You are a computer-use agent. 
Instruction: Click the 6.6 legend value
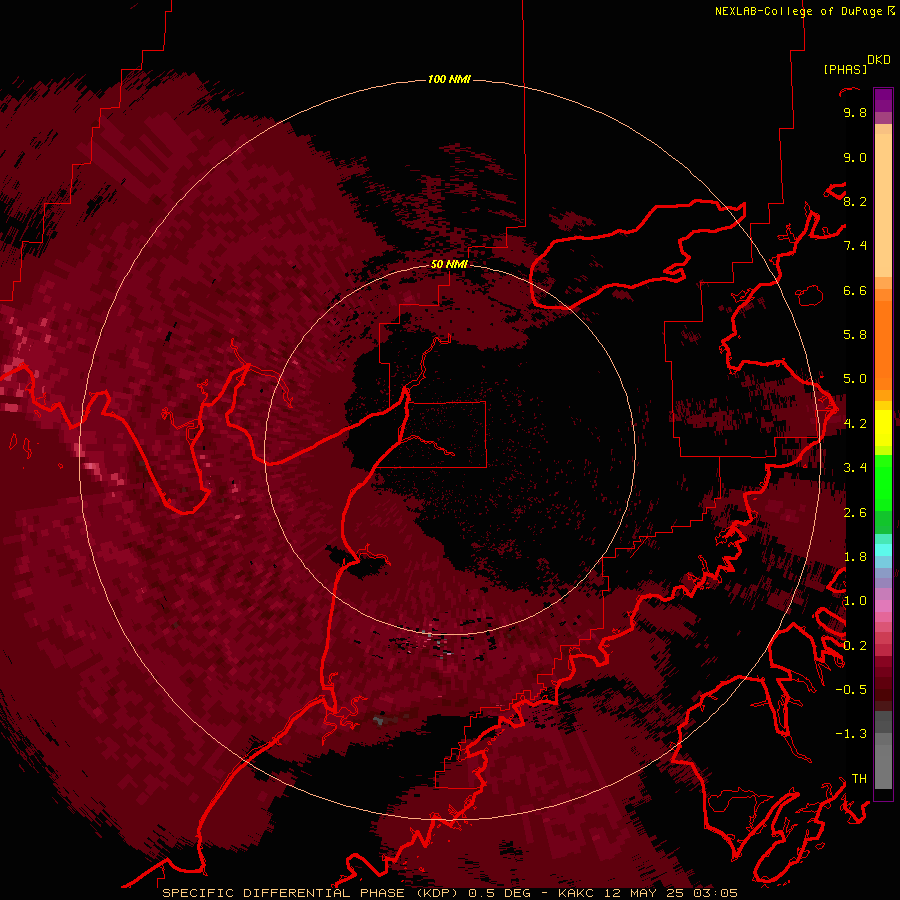coord(855,290)
